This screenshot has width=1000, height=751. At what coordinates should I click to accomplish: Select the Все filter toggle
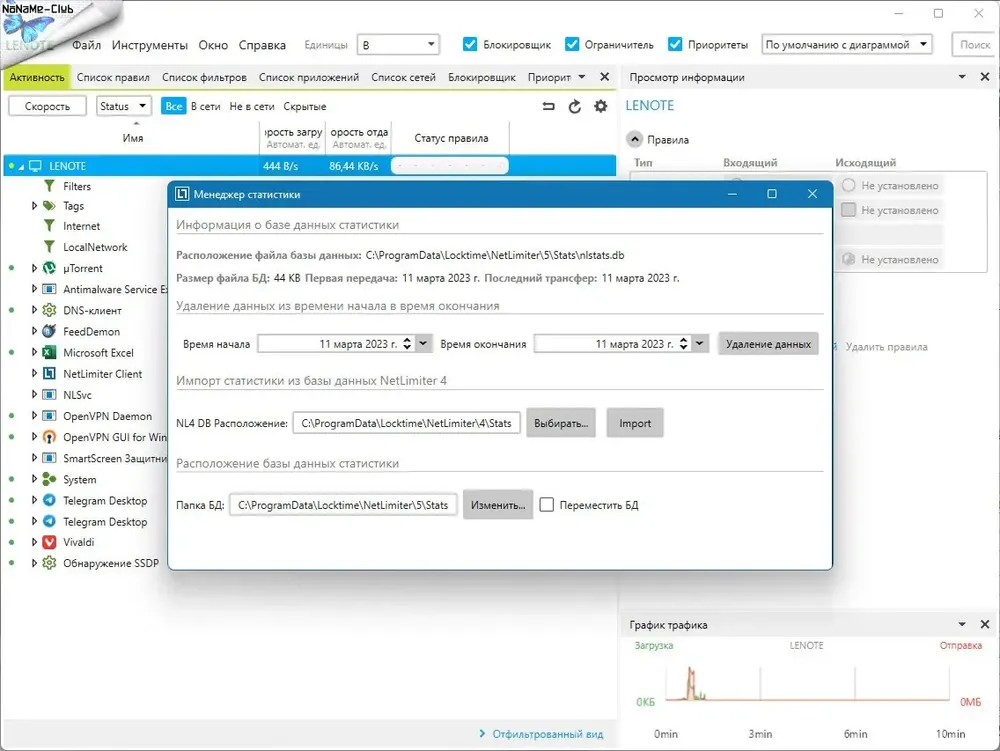(x=173, y=106)
